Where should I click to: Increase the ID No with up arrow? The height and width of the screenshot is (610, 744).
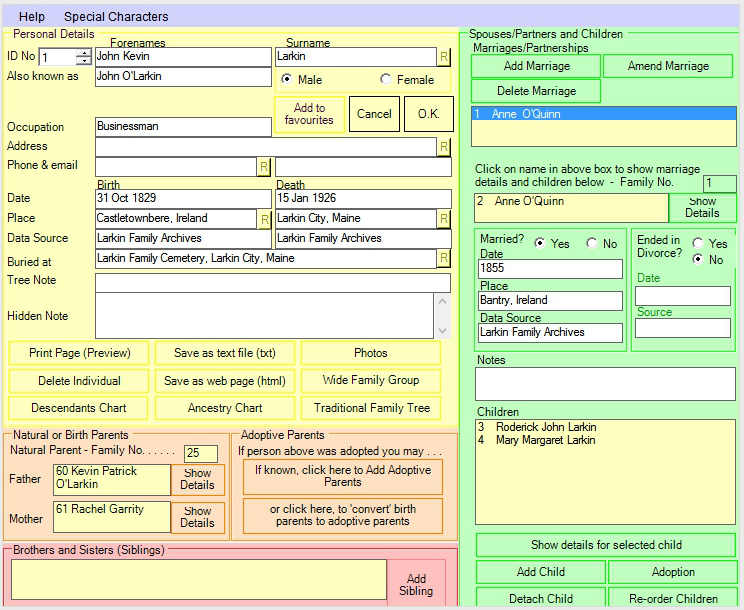point(84,53)
